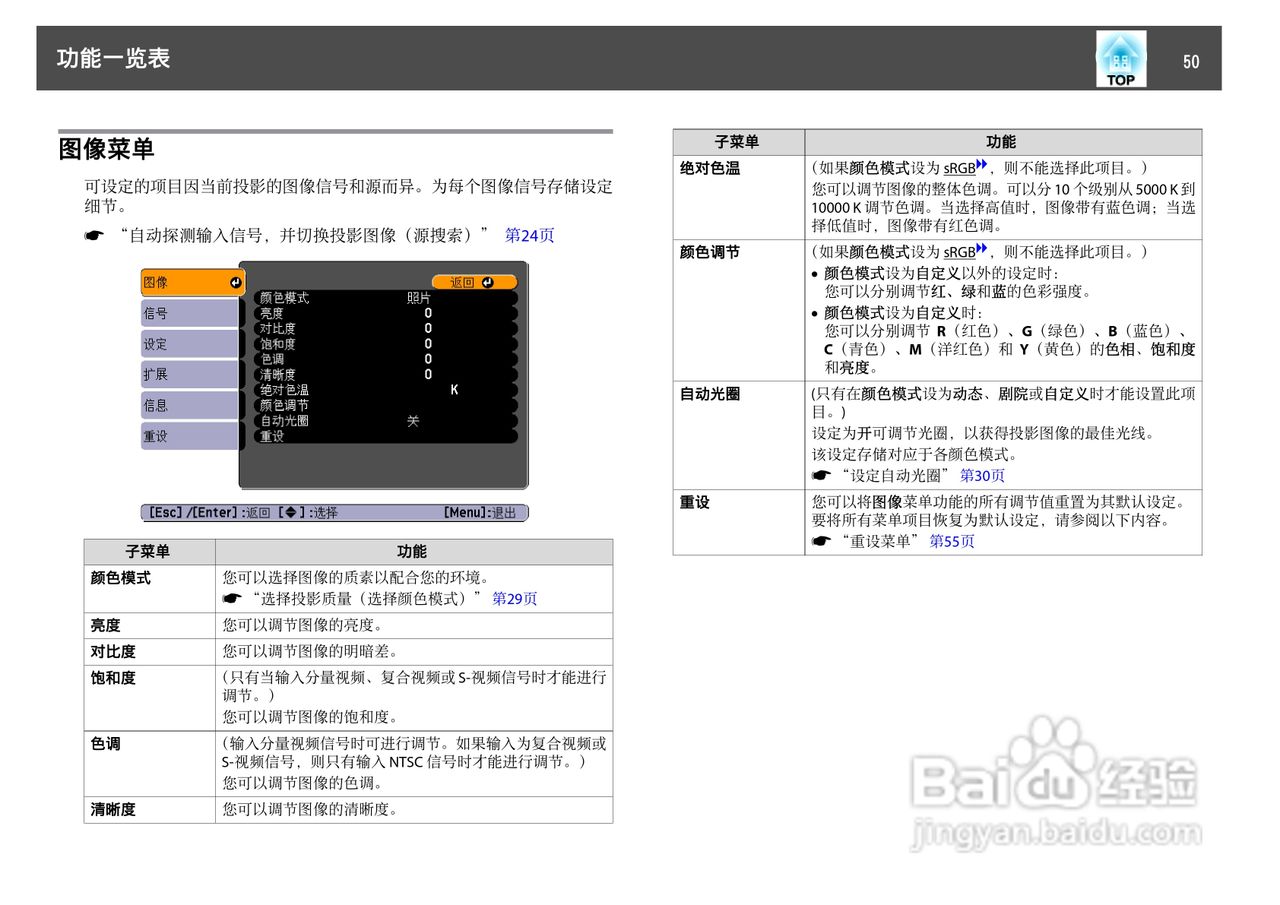1280x905 pixels.
Task: Click the K value of 绝对色温
Action: pyautogui.click(x=454, y=390)
